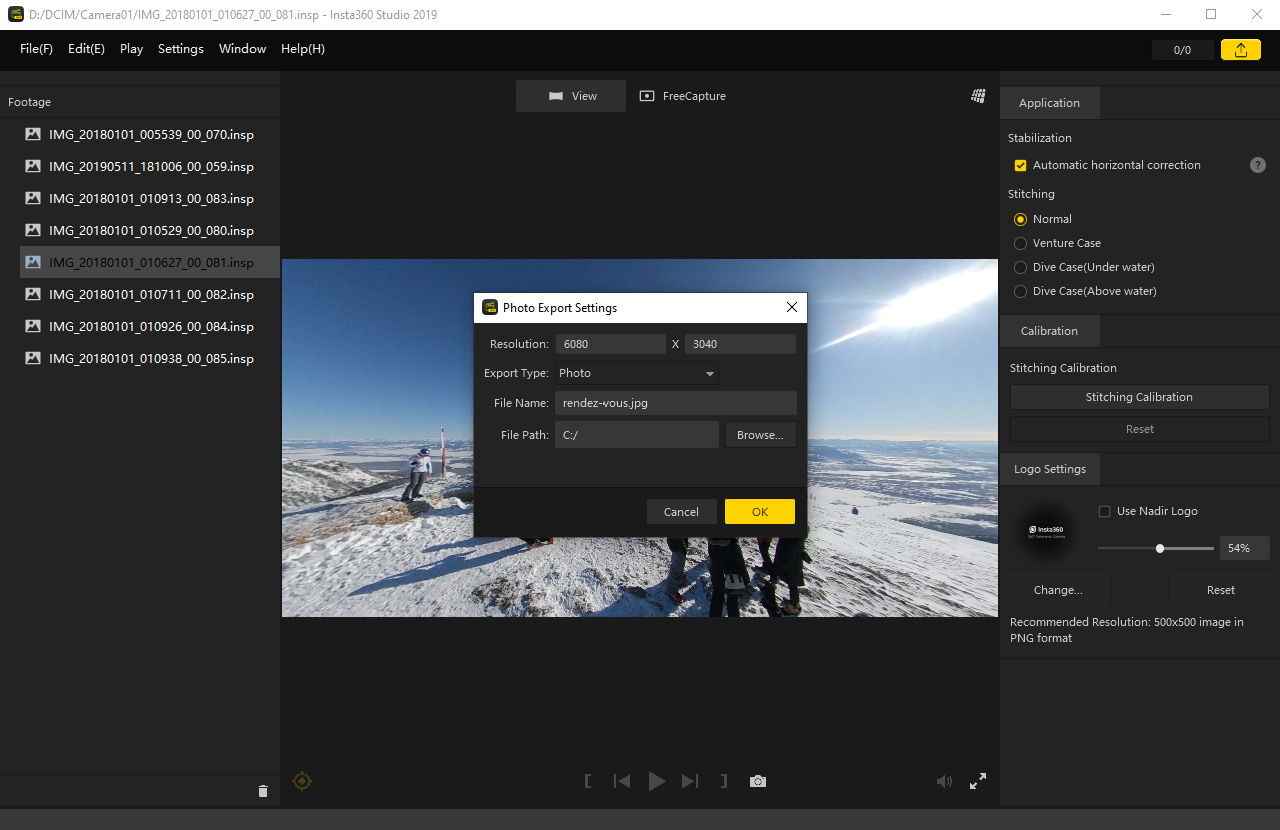Click OK to export the photo

click(x=760, y=512)
